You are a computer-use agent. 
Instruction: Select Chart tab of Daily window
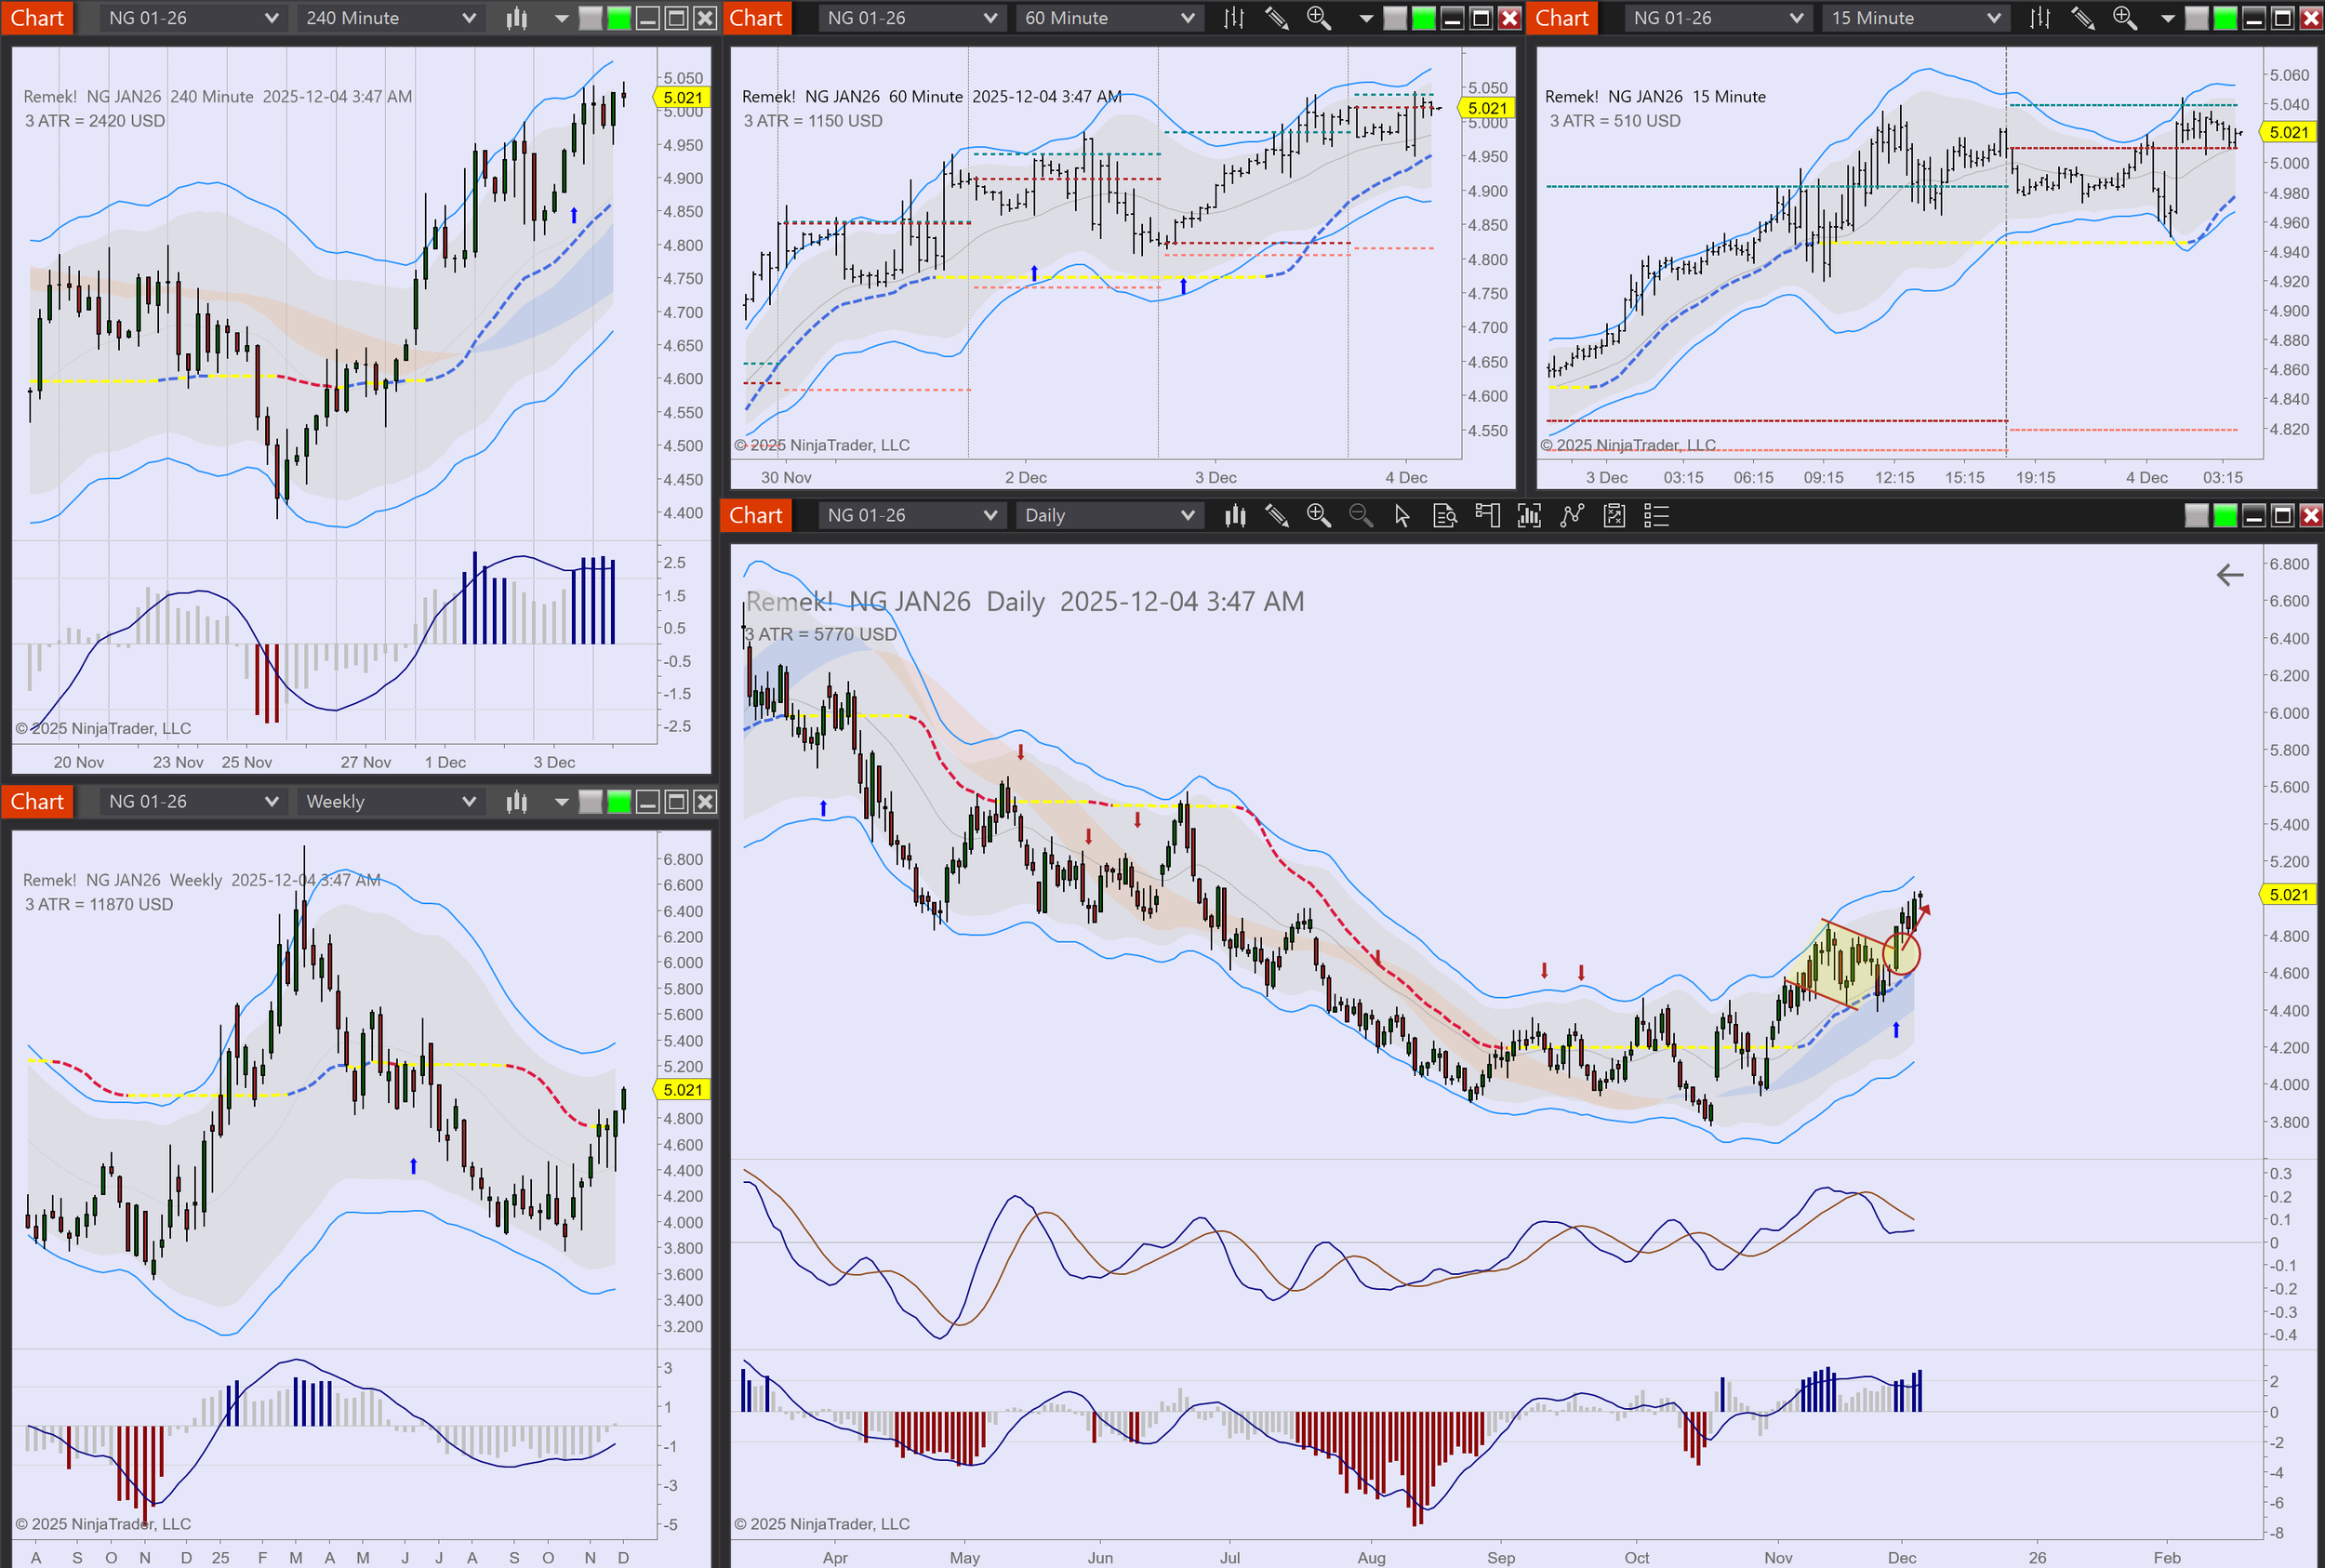coord(756,515)
